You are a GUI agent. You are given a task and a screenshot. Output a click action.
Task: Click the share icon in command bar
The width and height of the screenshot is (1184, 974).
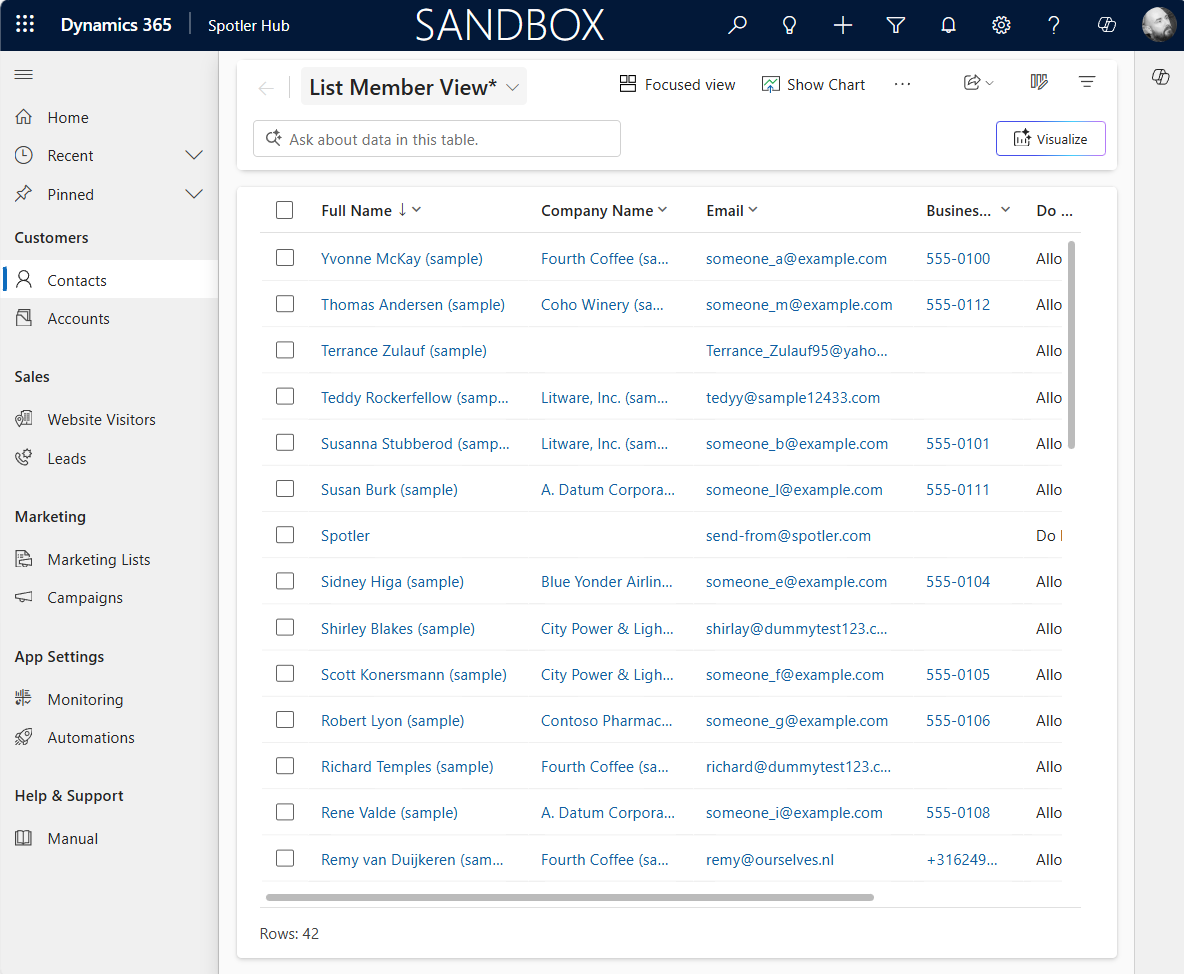click(972, 82)
